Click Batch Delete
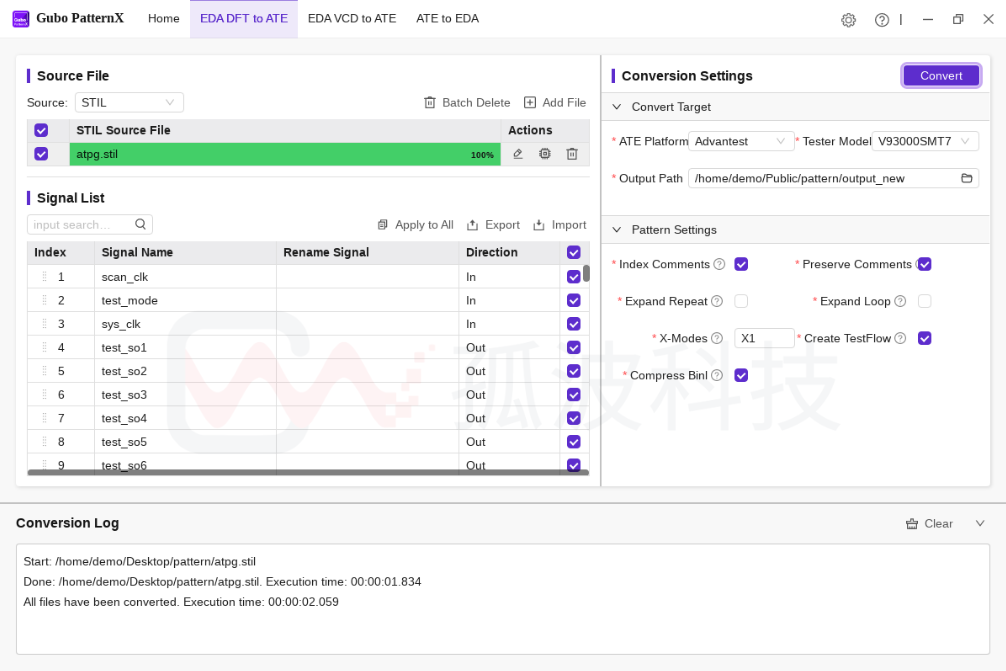This screenshot has height=671, width=1006. (x=467, y=103)
